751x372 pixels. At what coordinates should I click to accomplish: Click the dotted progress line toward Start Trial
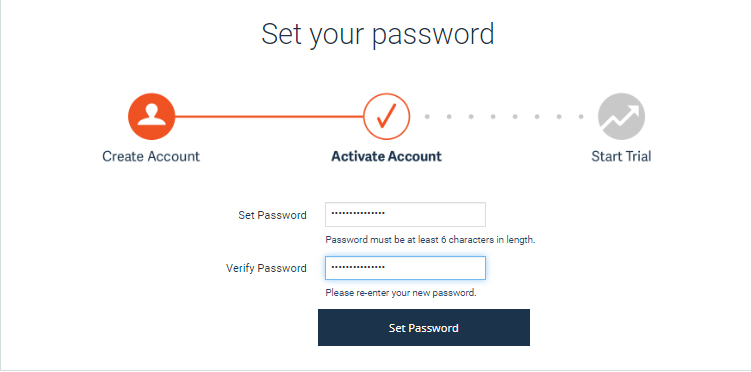coord(504,116)
